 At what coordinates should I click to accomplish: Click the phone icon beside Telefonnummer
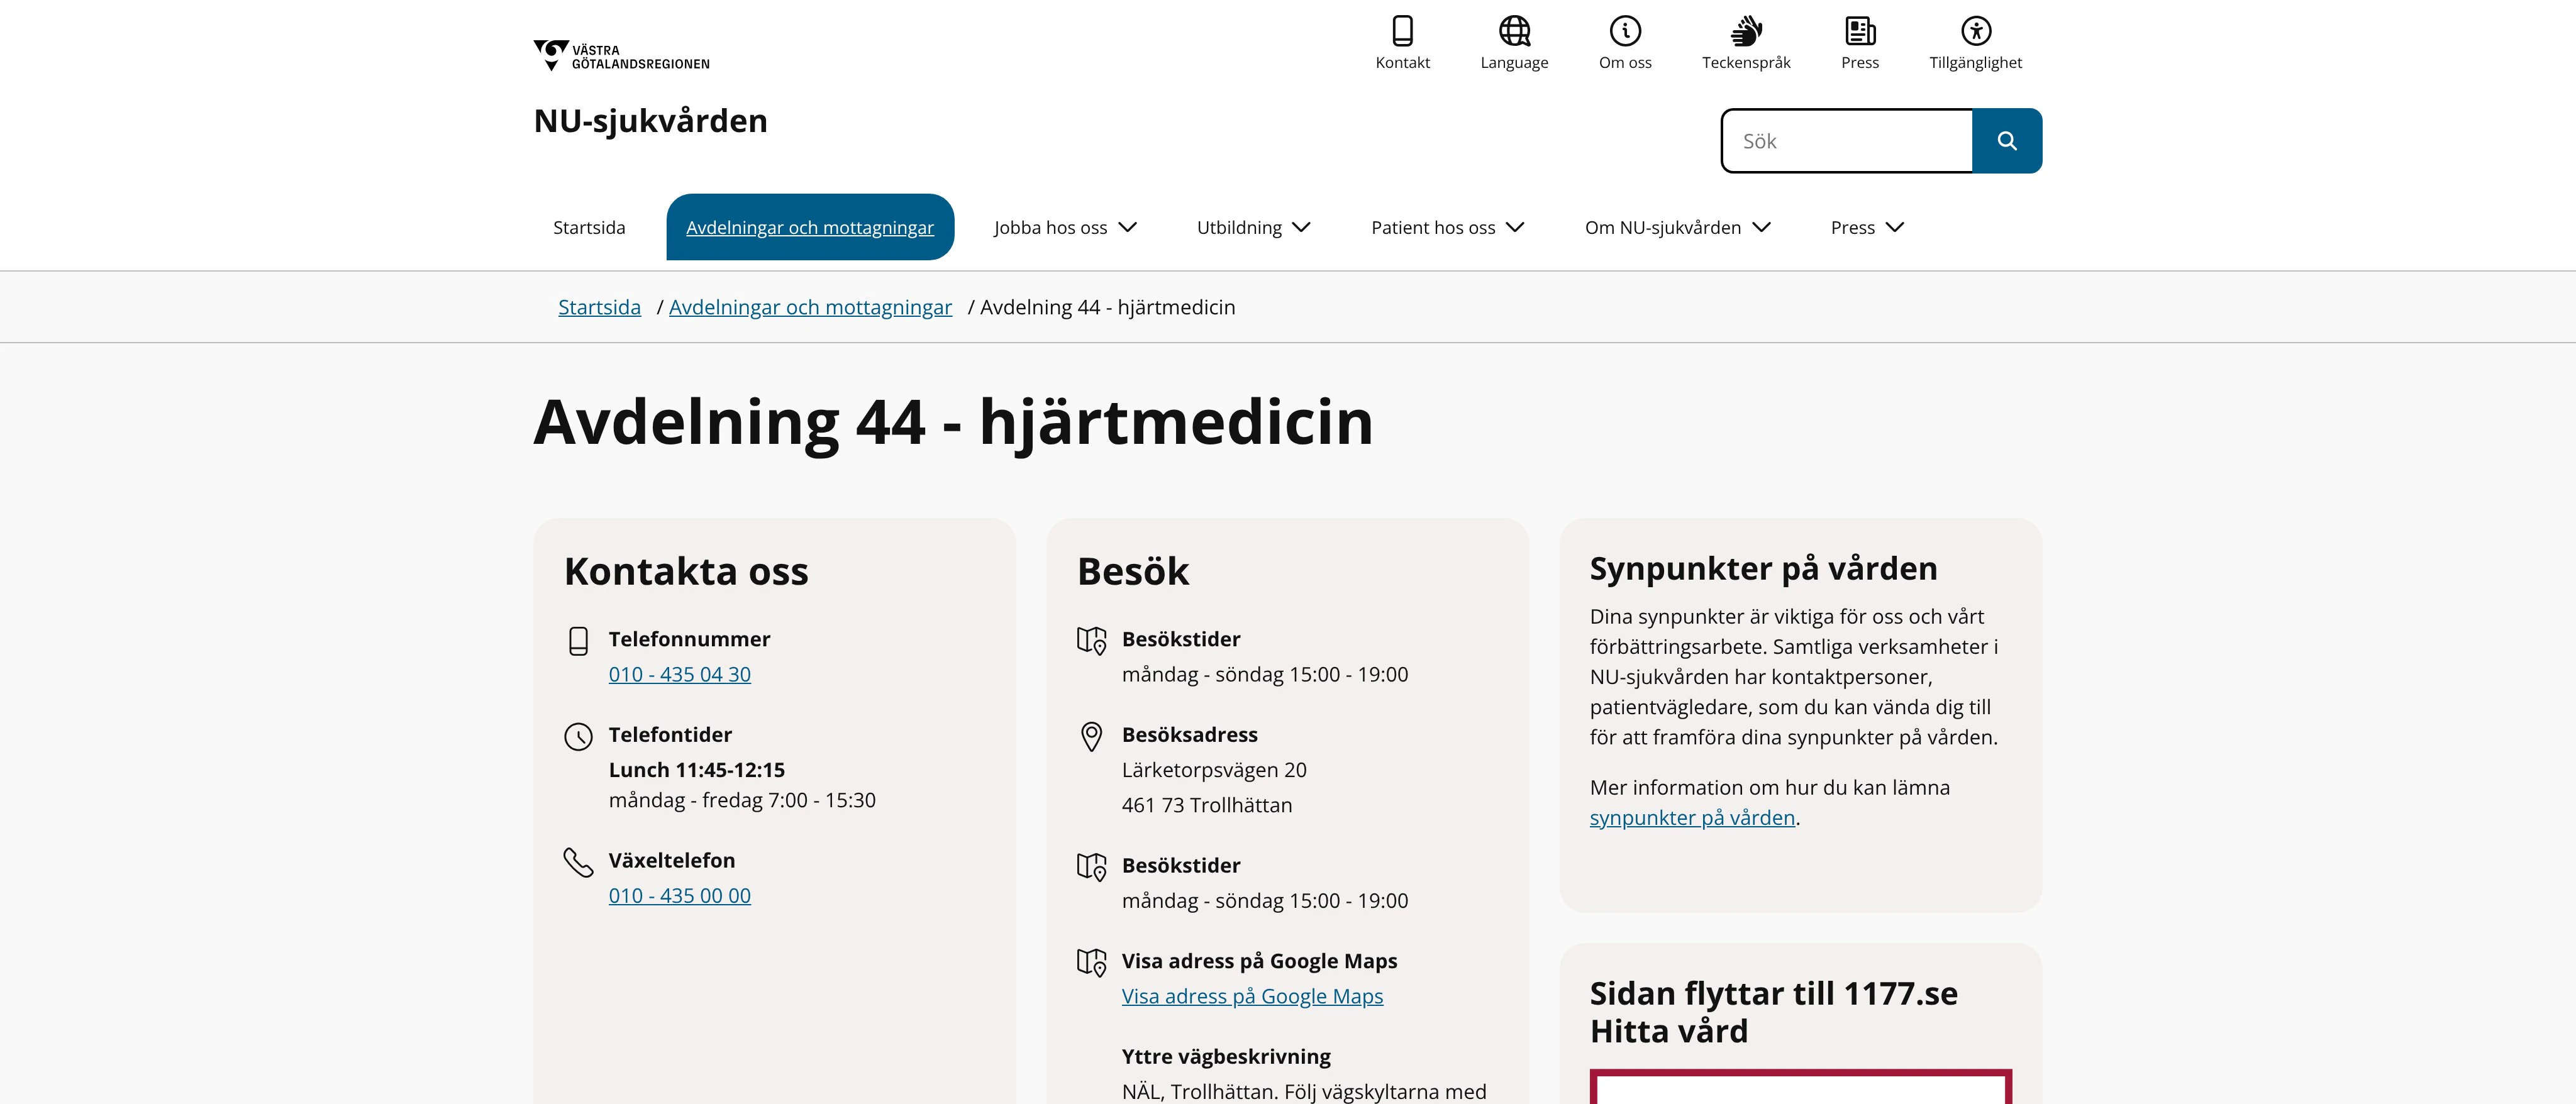click(x=578, y=641)
